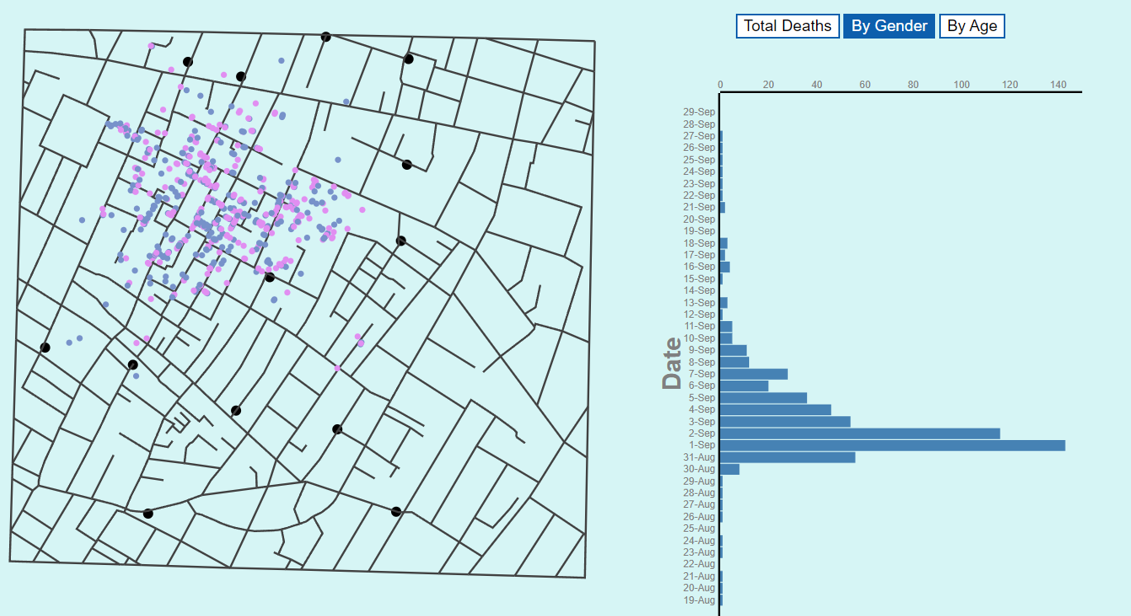Select the 5-Sep bar
1131x616 pixels.
763,397
